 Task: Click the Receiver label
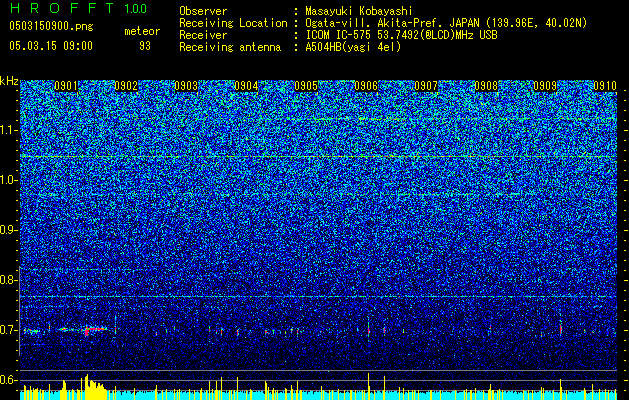pos(203,35)
